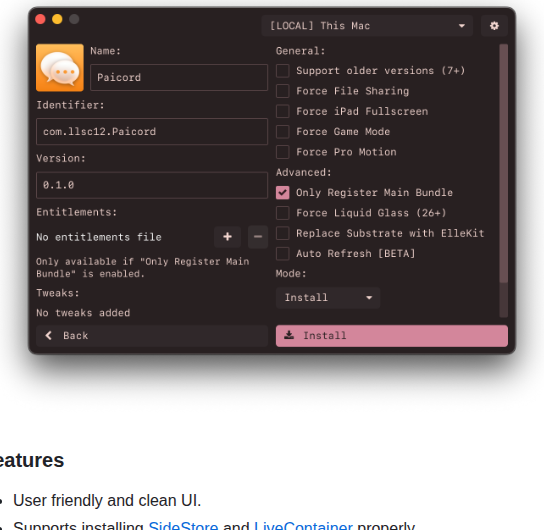Image resolution: width=544 pixels, height=530 pixels.
Task: Toggle Force Pro Motion checkbox
Action: tap(283, 152)
